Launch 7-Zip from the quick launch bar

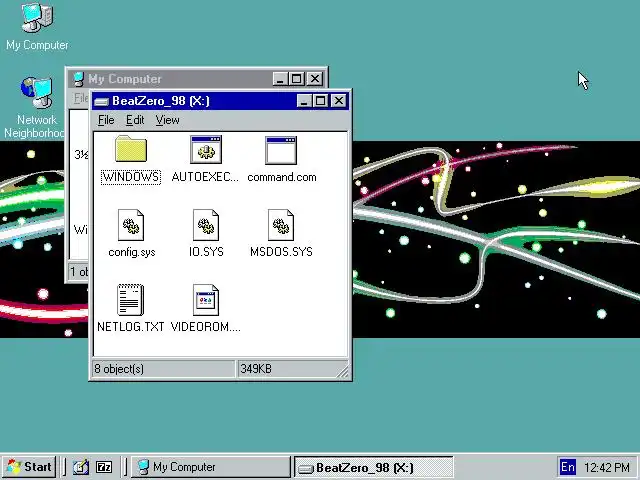coord(104,467)
